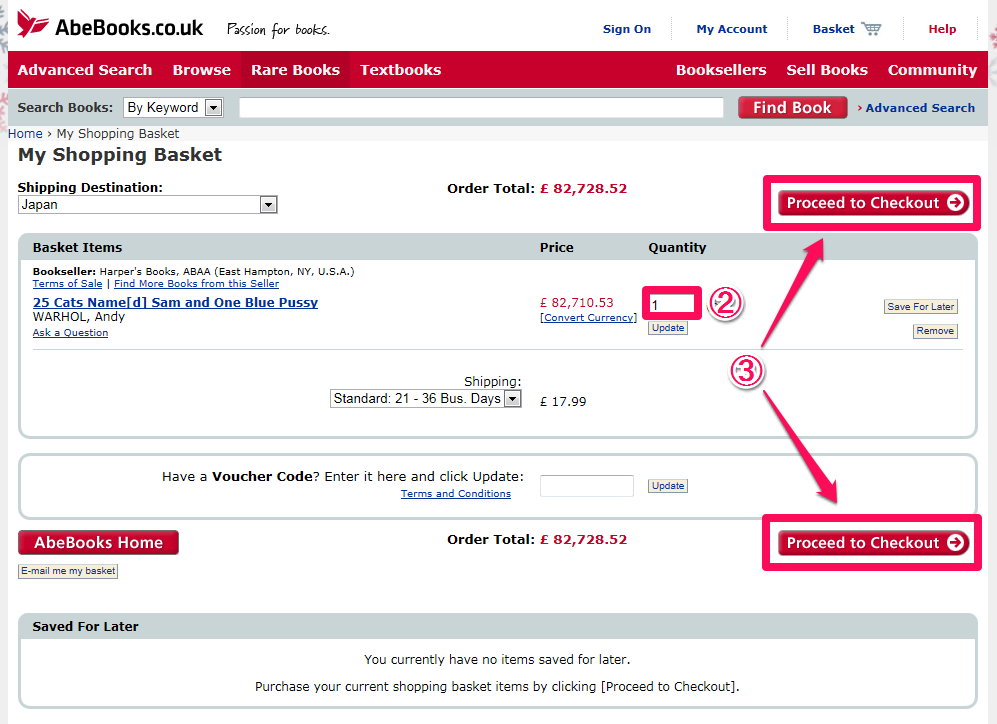997x724 pixels.
Task: Open the Community menu item
Action: point(932,70)
